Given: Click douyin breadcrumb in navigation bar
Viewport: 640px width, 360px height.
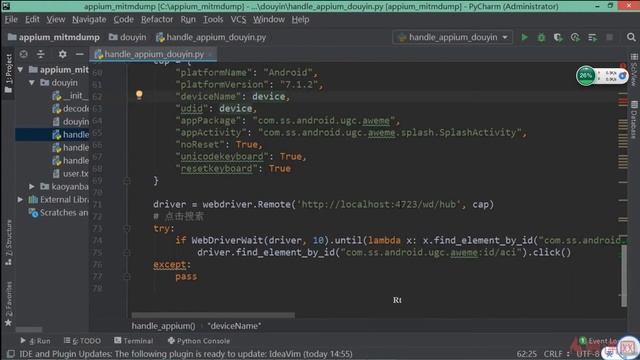Looking at the screenshot, I should click(127, 37).
